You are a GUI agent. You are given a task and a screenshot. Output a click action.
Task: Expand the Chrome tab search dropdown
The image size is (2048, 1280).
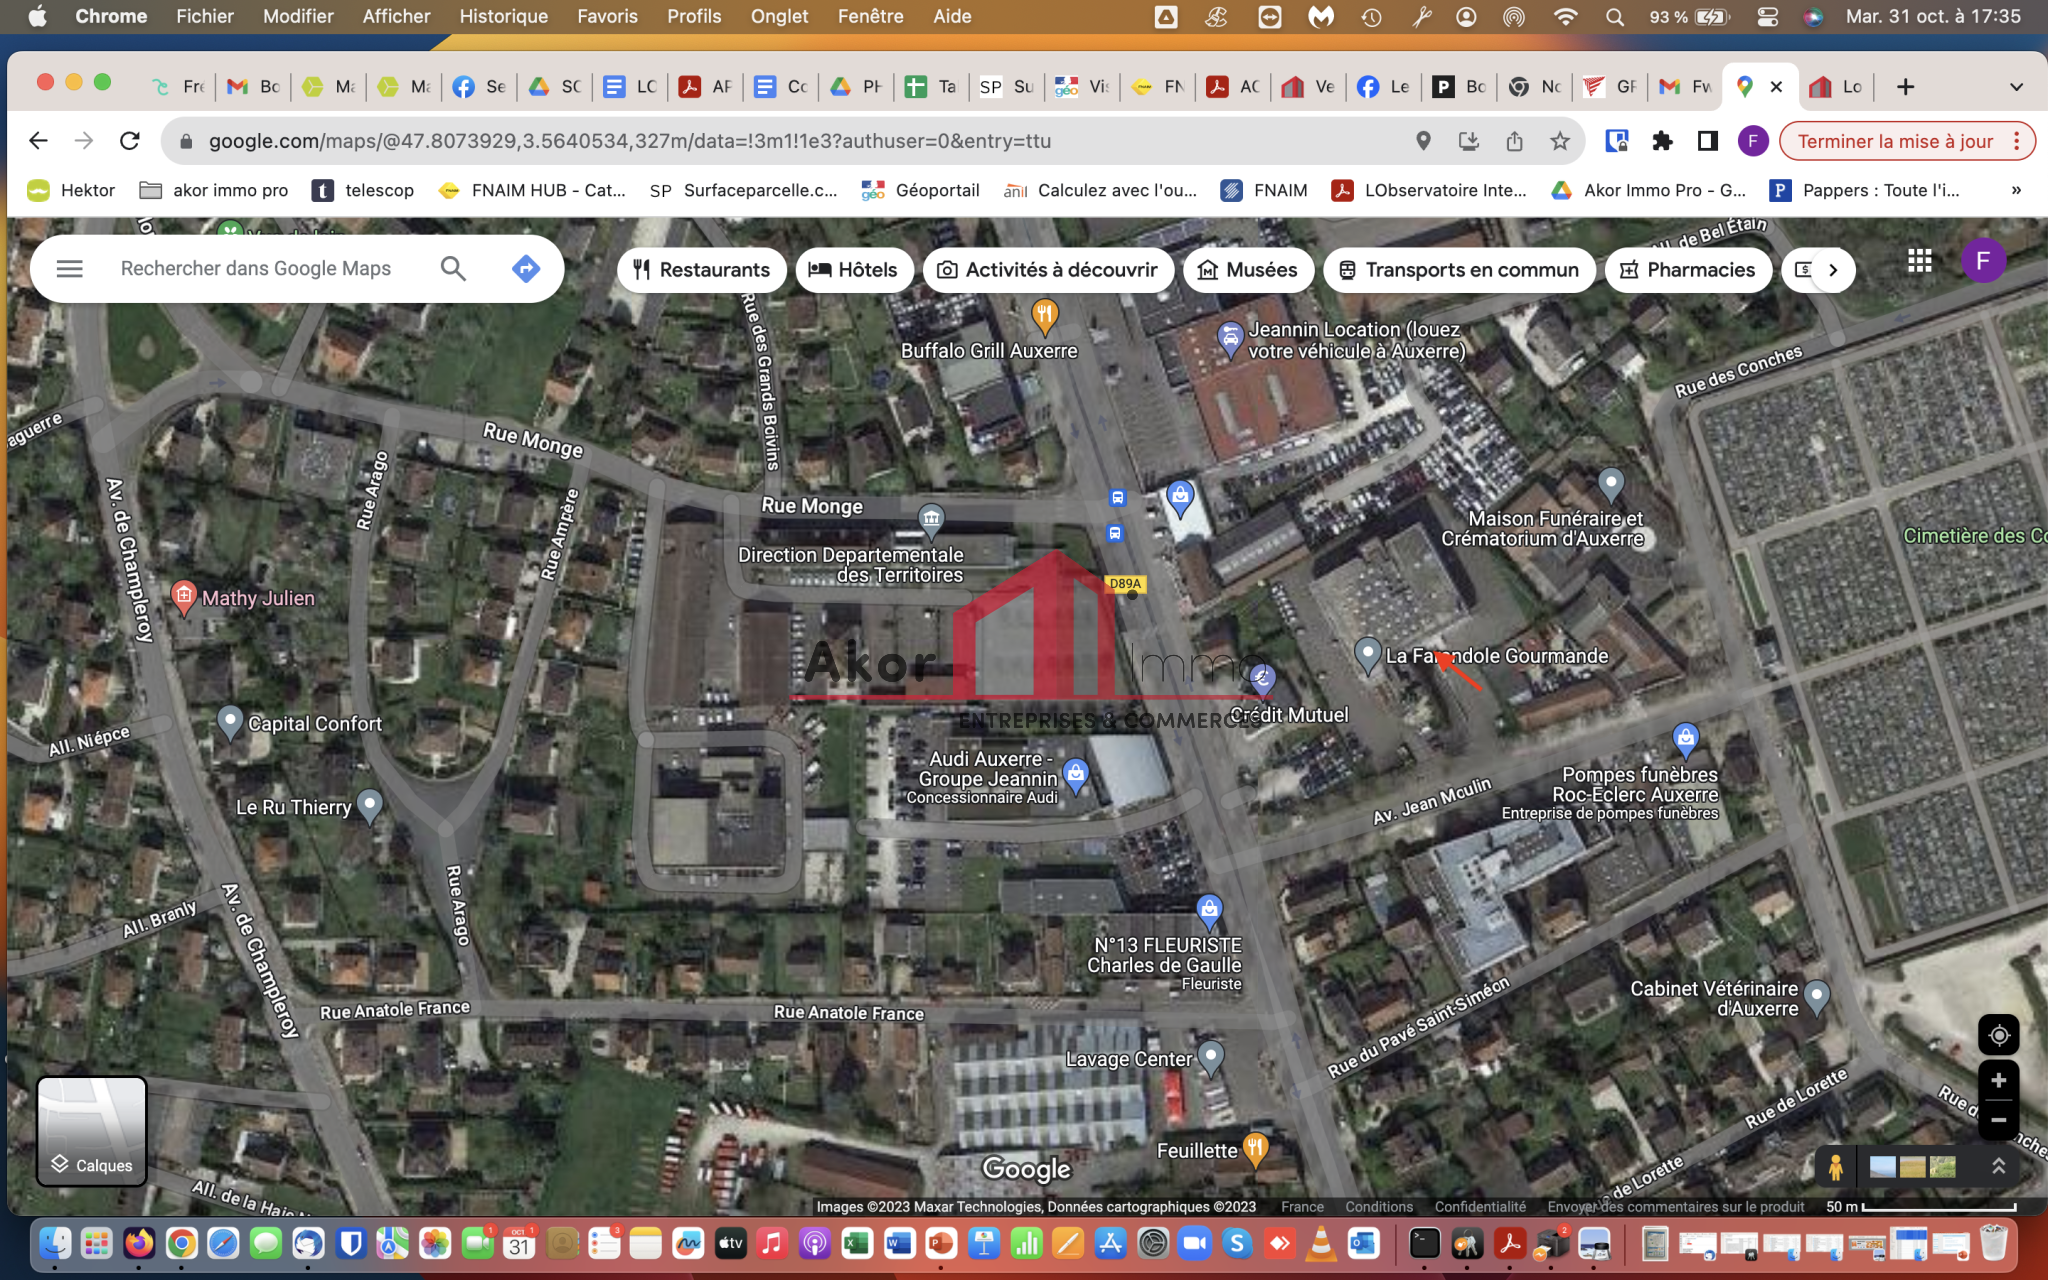(x=2016, y=87)
